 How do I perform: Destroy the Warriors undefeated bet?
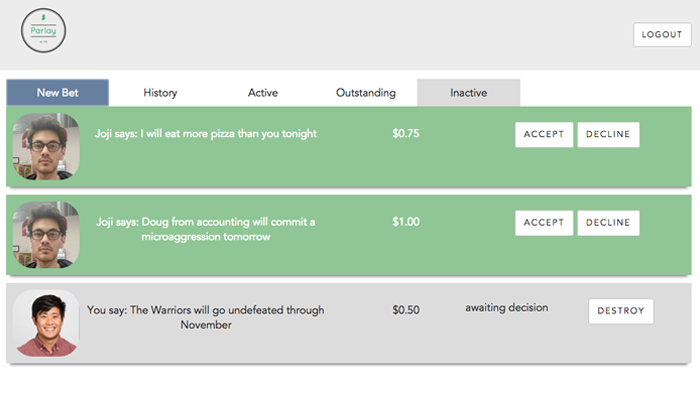click(621, 311)
